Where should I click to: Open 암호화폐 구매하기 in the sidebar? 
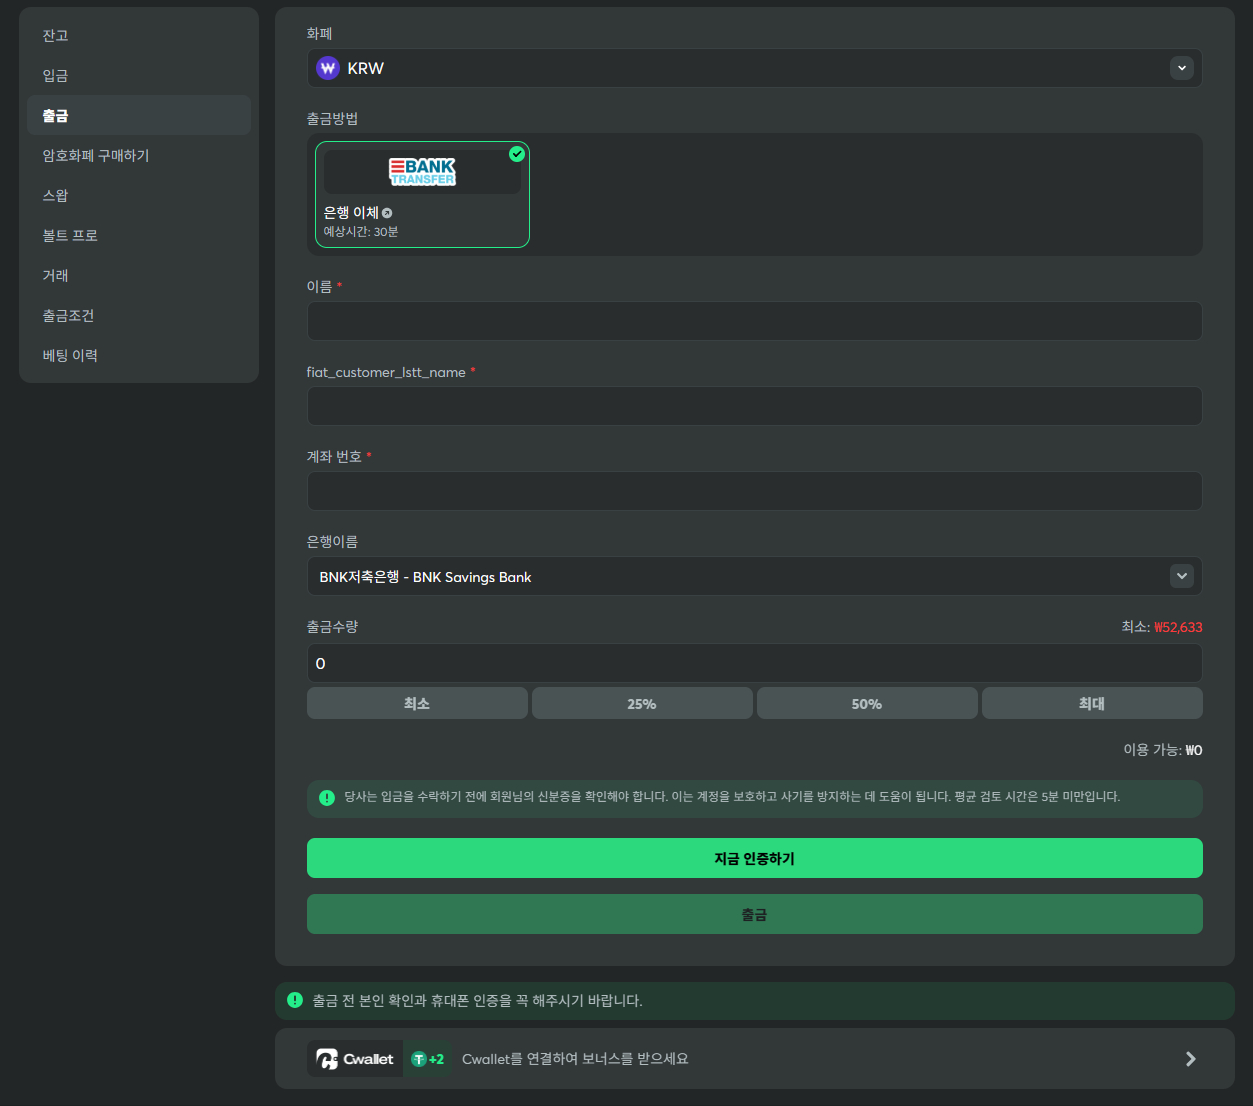[139, 155]
